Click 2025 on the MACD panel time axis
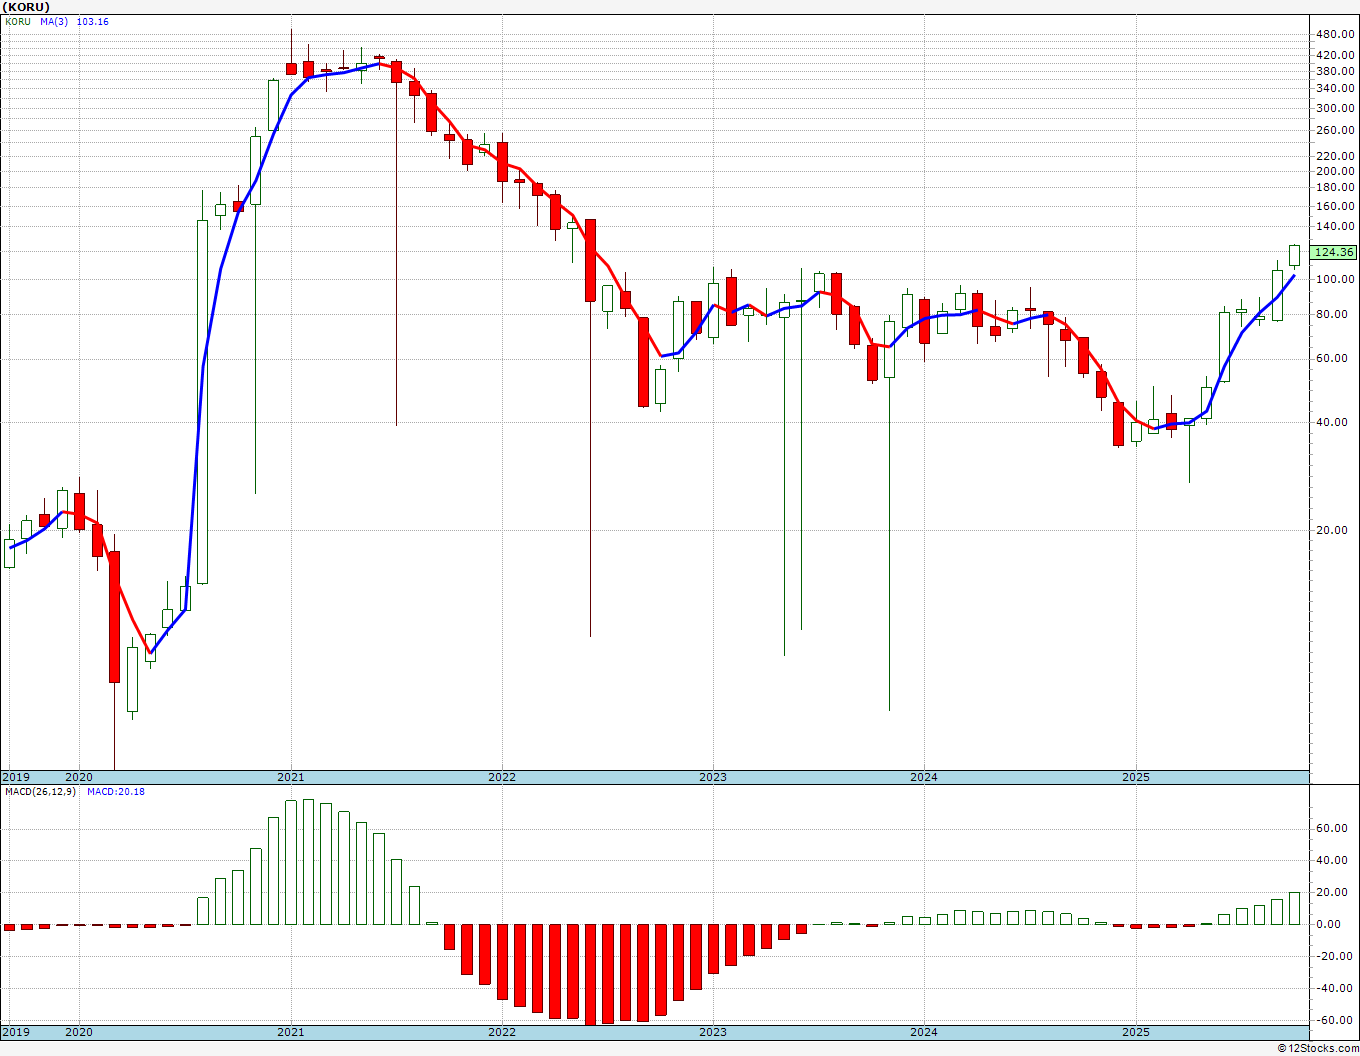The height and width of the screenshot is (1056, 1360). [x=1136, y=1032]
